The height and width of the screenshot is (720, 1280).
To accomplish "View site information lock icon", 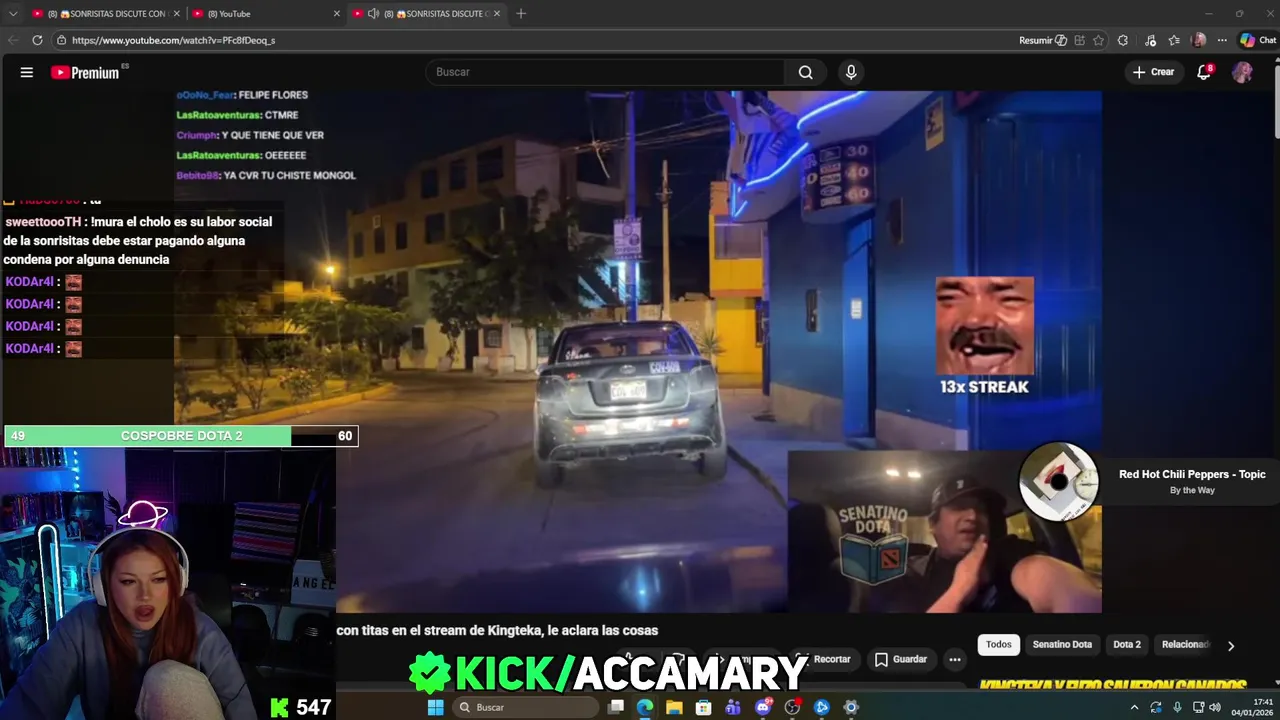I will coord(61,40).
